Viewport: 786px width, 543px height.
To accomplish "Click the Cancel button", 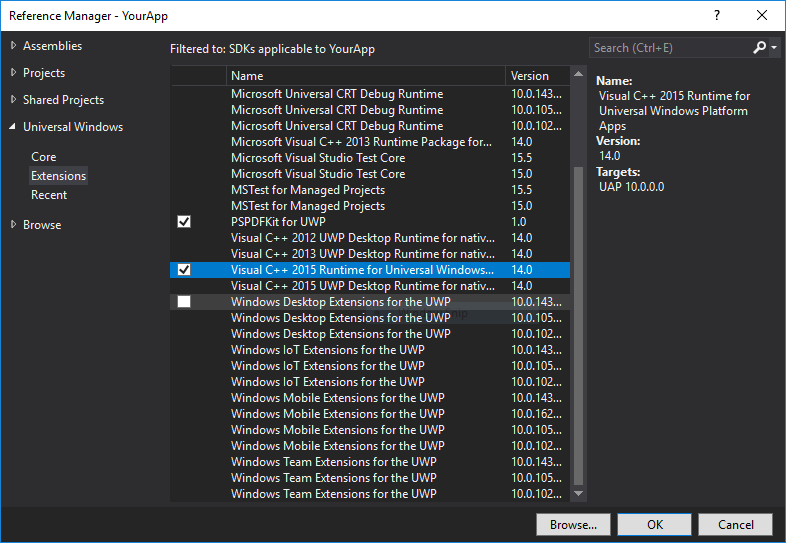I will (x=735, y=524).
